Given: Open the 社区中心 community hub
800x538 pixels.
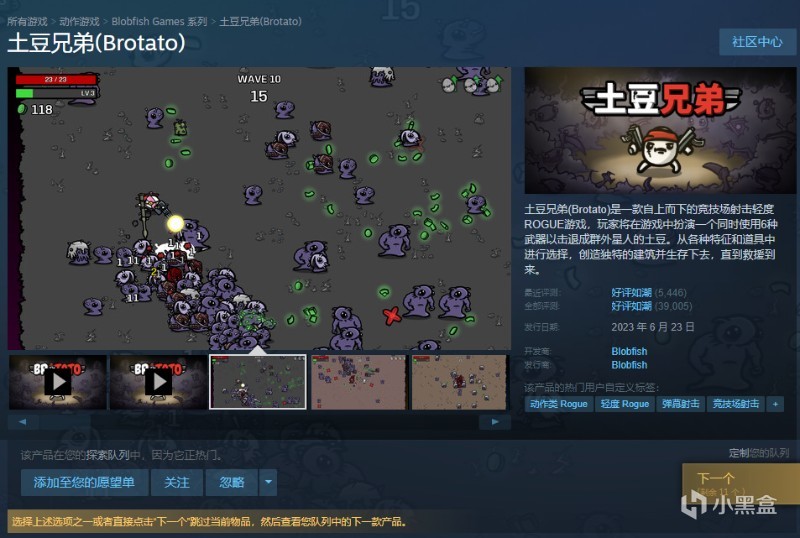Looking at the screenshot, I should click(x=757, y=42).
